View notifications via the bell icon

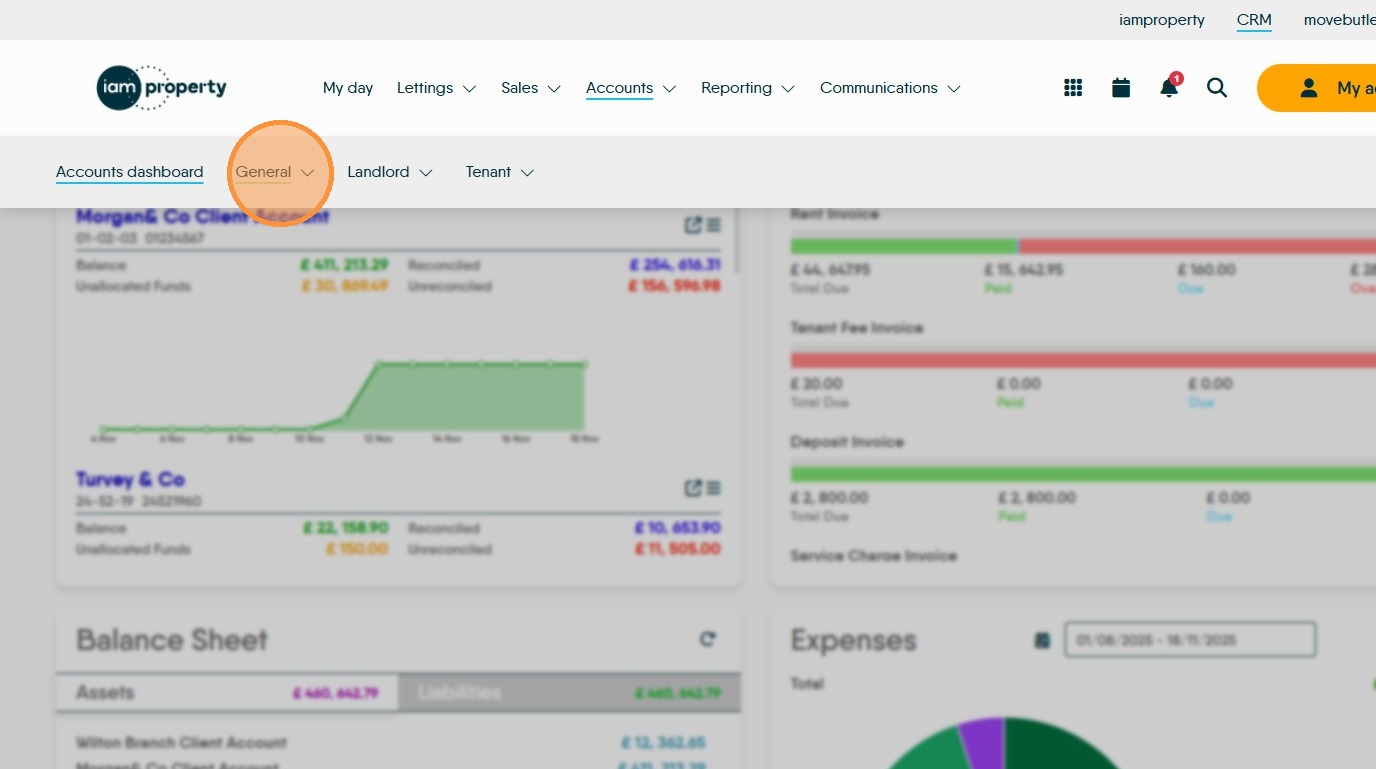[1169, 87]
